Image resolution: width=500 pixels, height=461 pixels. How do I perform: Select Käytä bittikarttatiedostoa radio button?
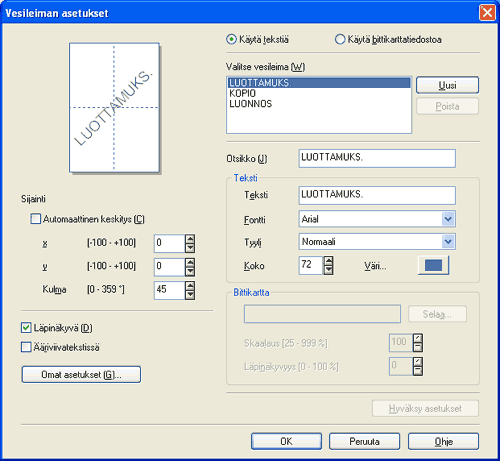pos(340,39)
